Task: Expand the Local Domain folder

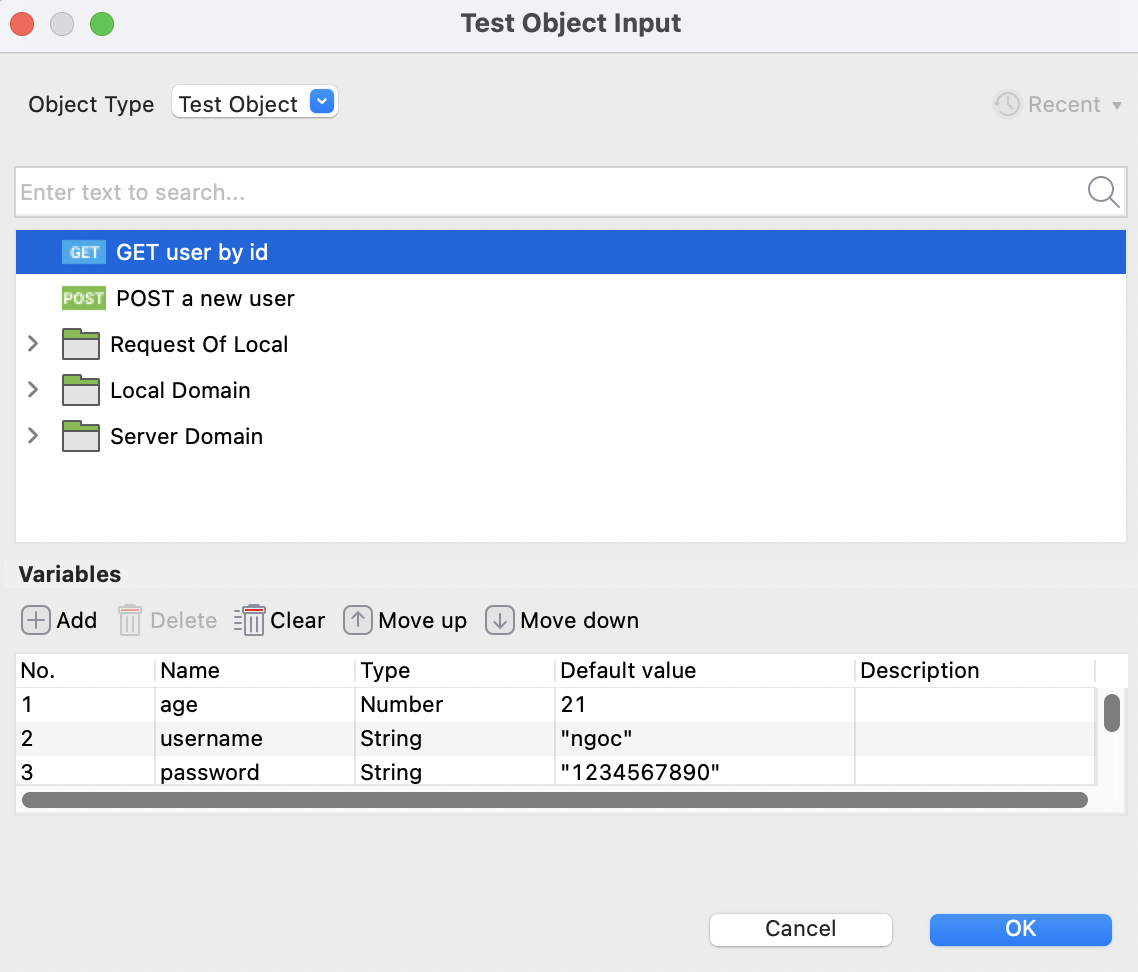Action: coord(34,390)
